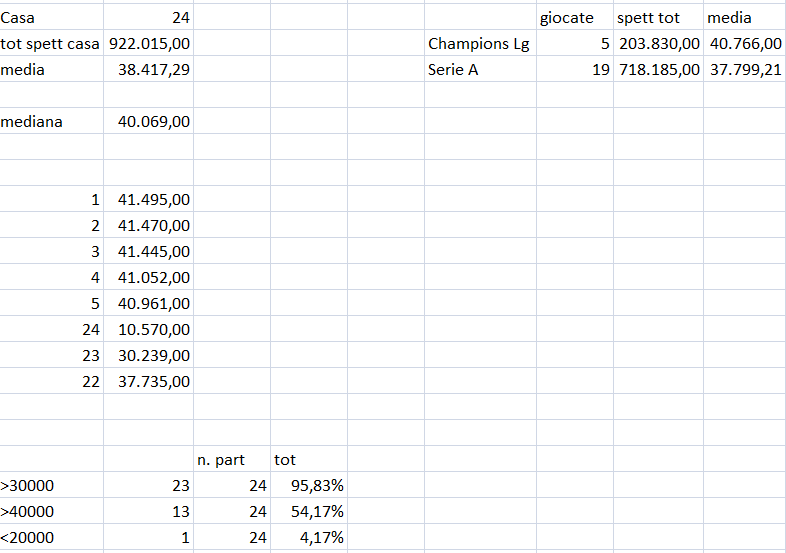The image size is (786, 553).
Task: Click the cell with 41.470,00
Action: coord(148,226)
